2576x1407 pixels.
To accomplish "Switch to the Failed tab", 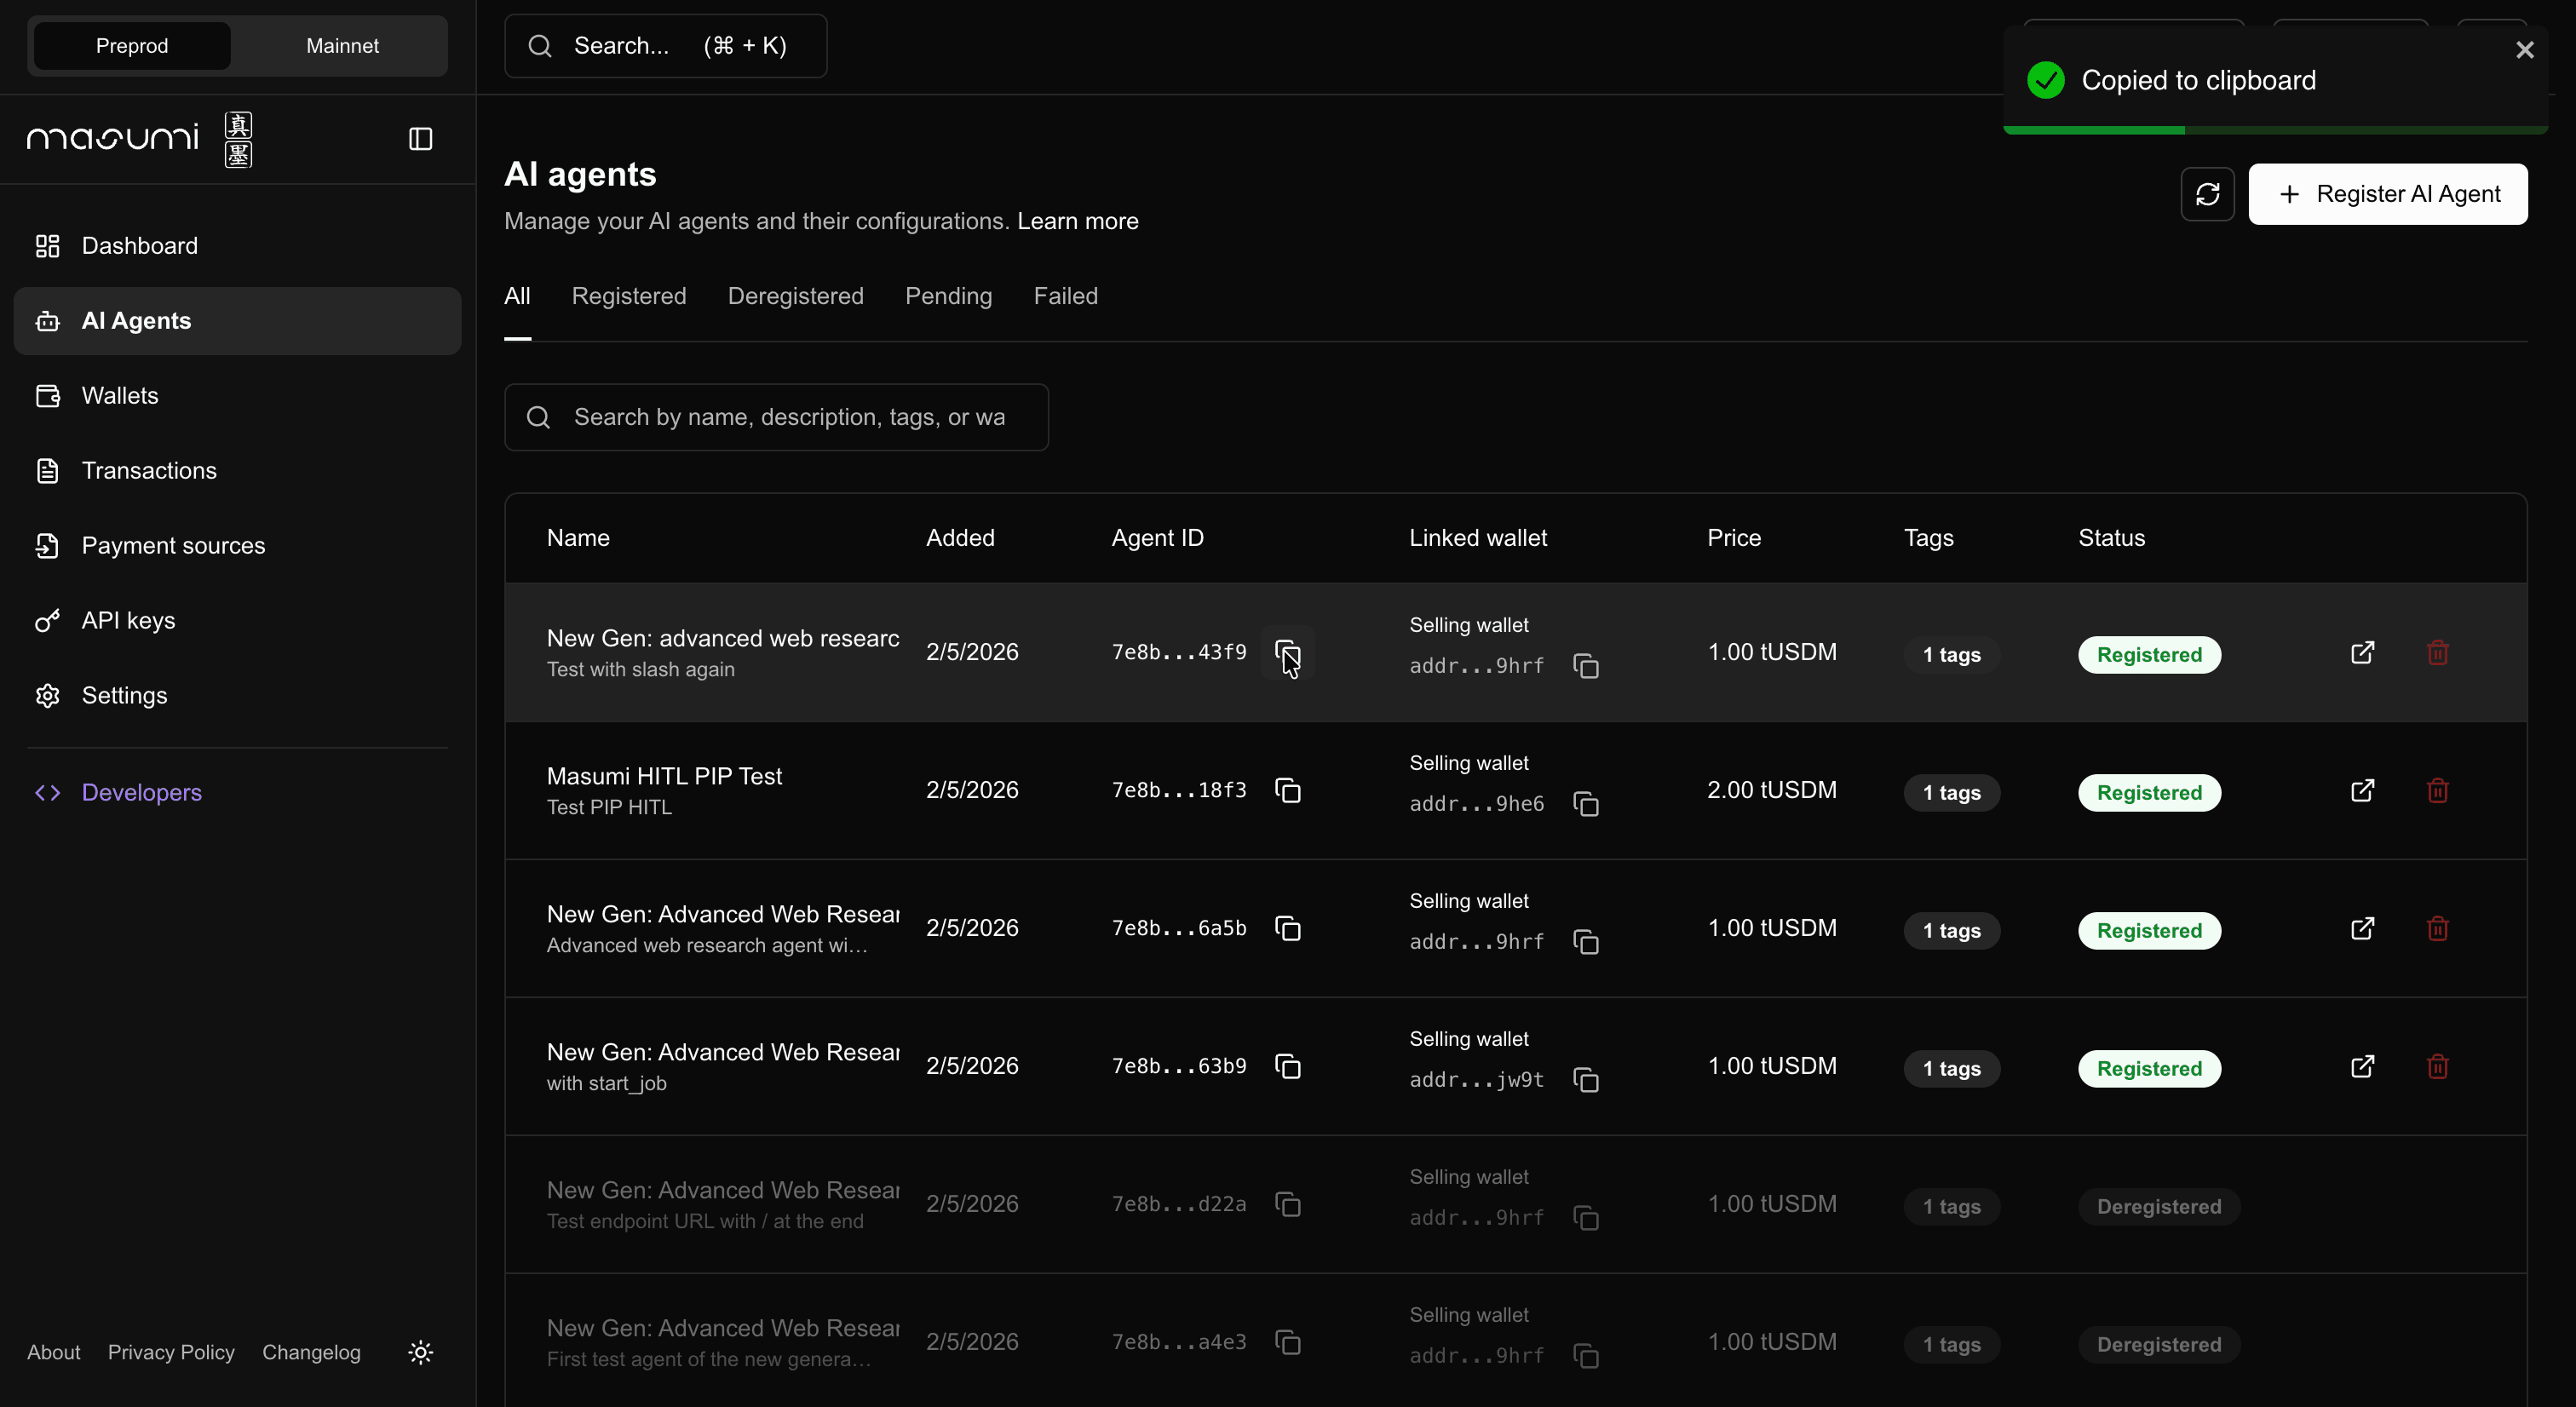I will point(1064,296).
